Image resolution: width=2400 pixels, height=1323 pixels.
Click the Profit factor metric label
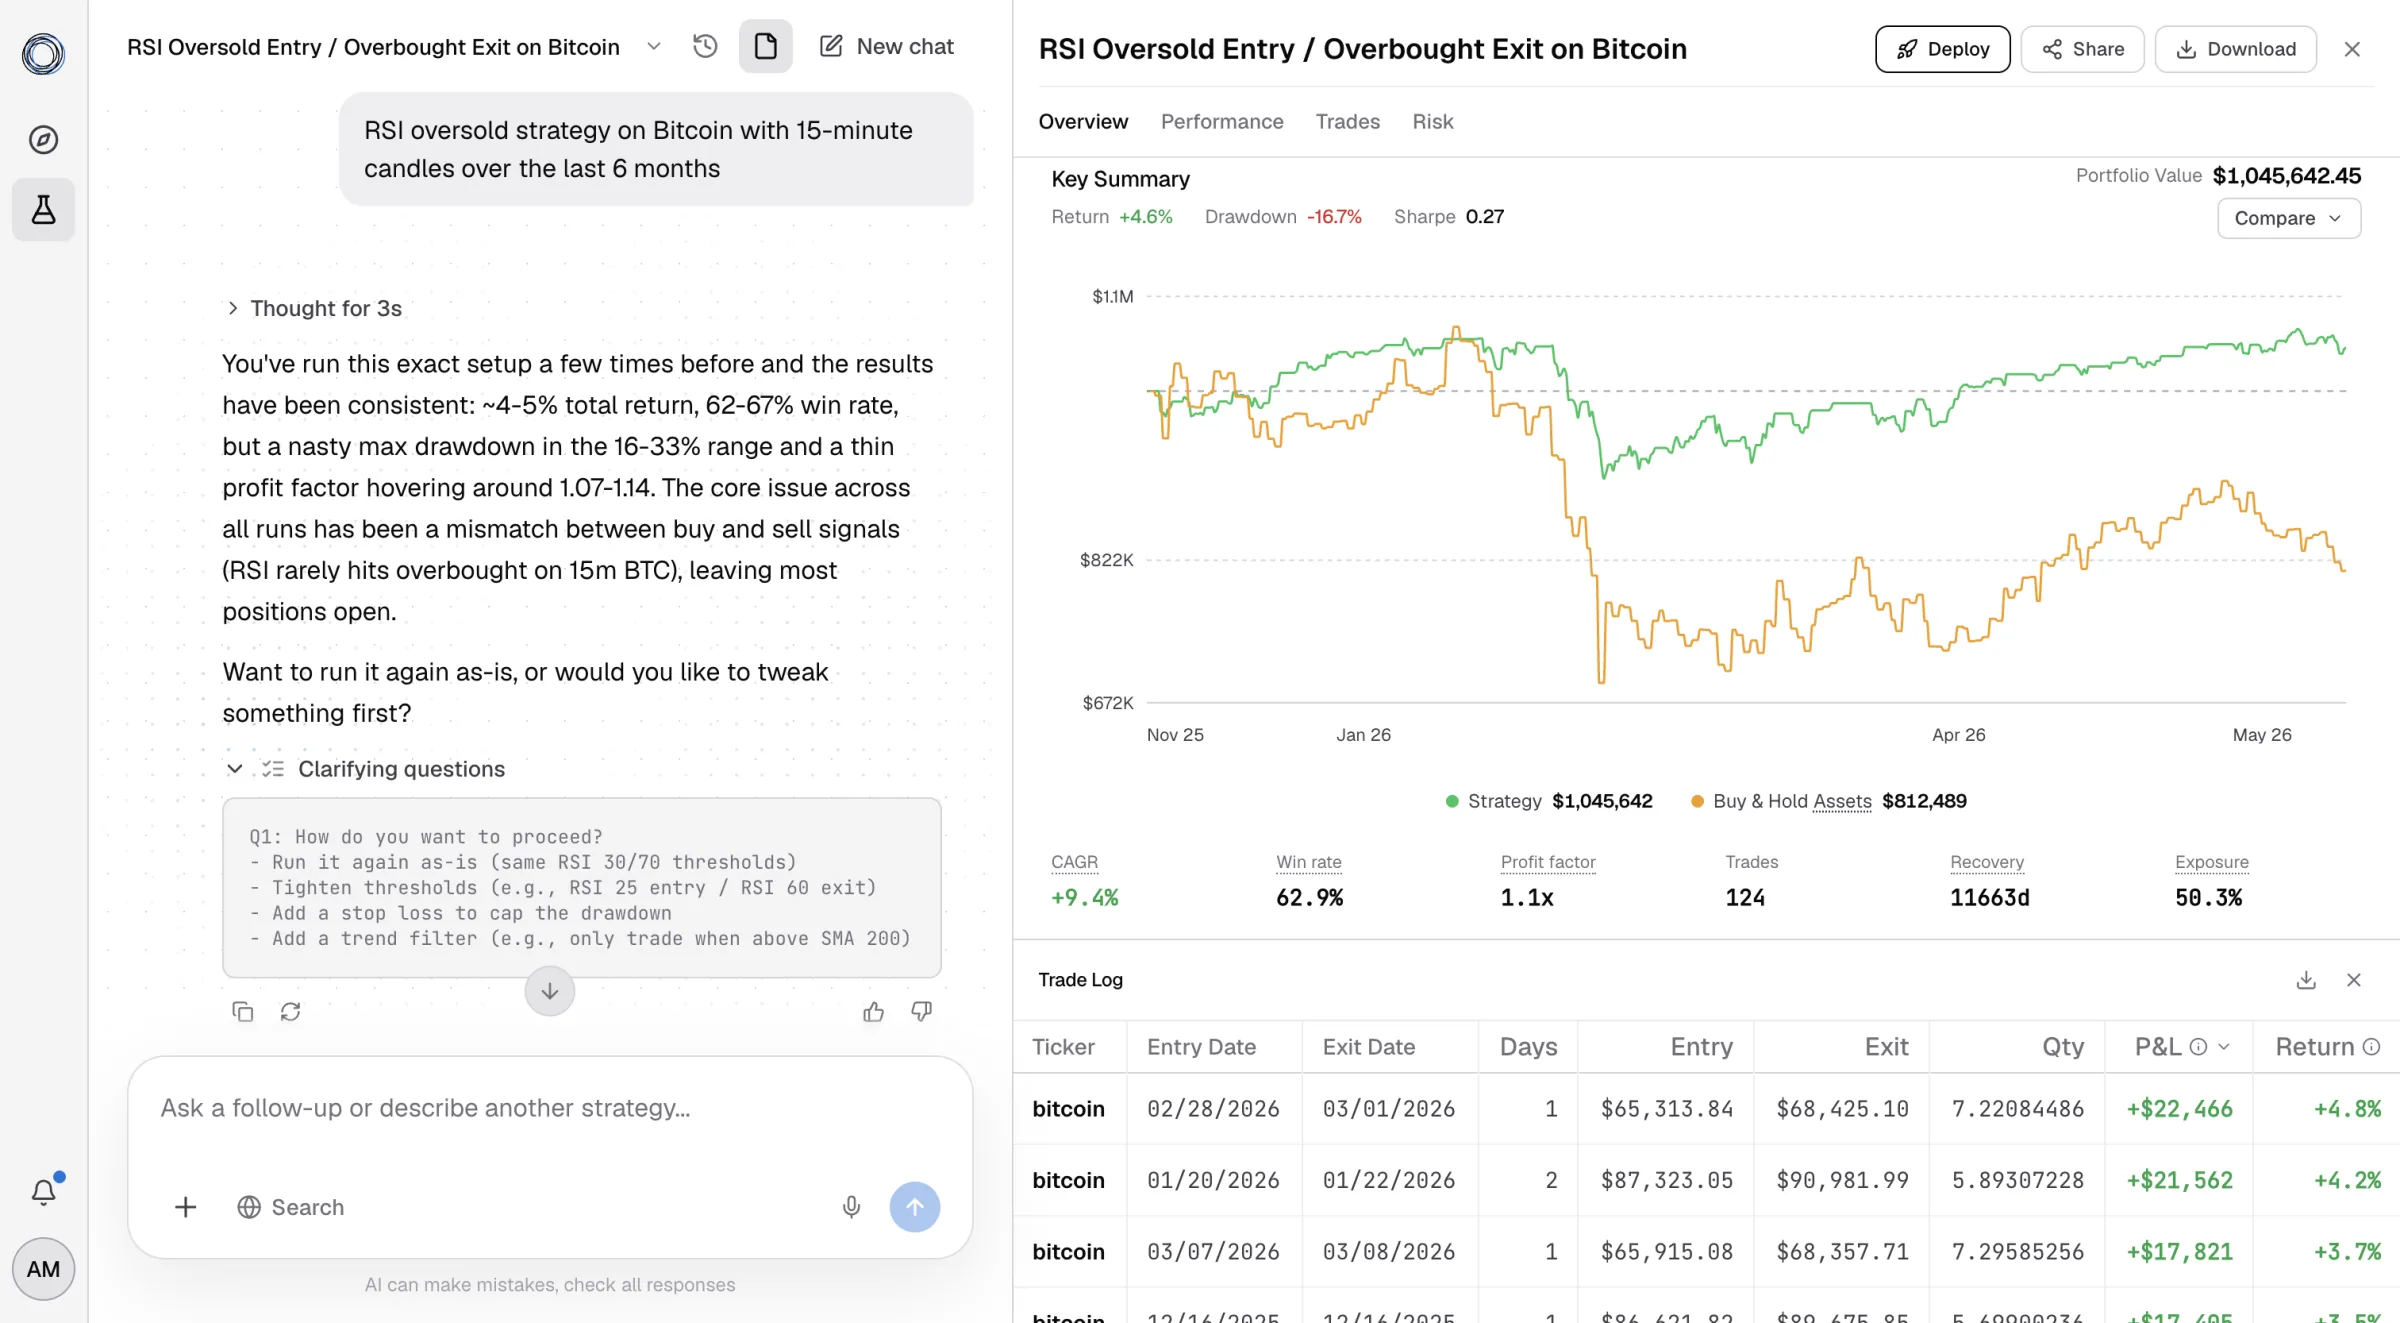point(1547,862)
